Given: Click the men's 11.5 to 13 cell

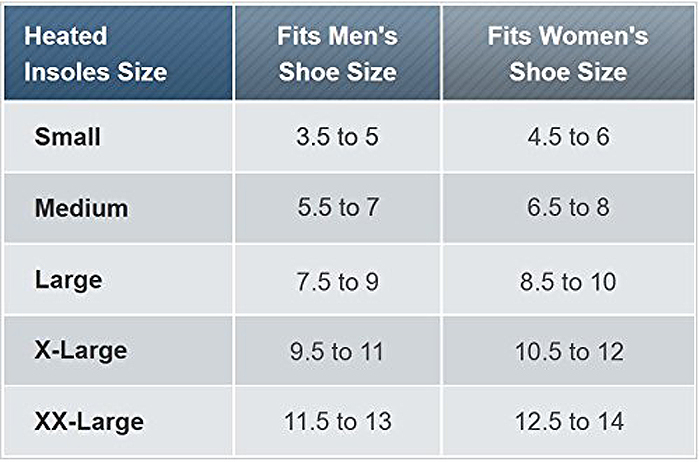Looking at the screenshot, I should click(338, 422).
